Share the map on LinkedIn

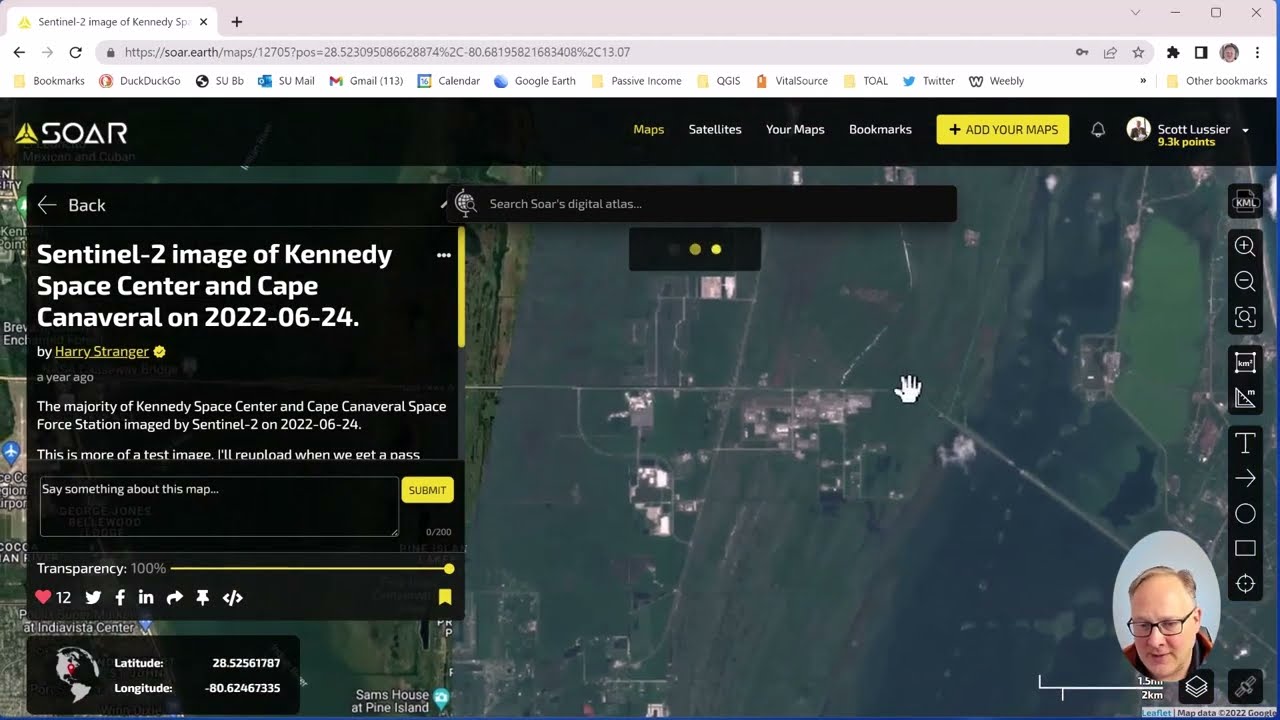[x=146, y=597]
